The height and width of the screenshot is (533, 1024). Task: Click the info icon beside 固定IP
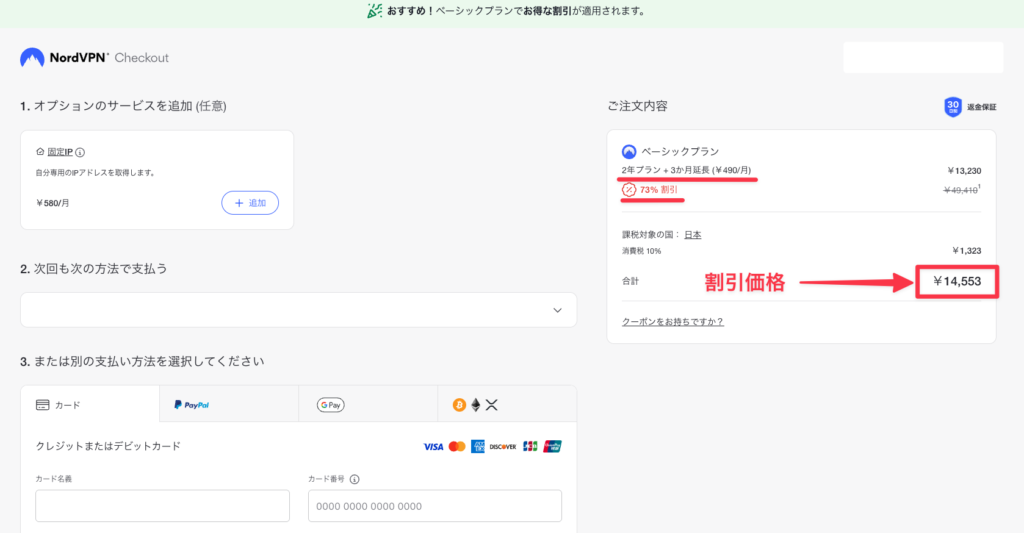(x=80, y=152)
